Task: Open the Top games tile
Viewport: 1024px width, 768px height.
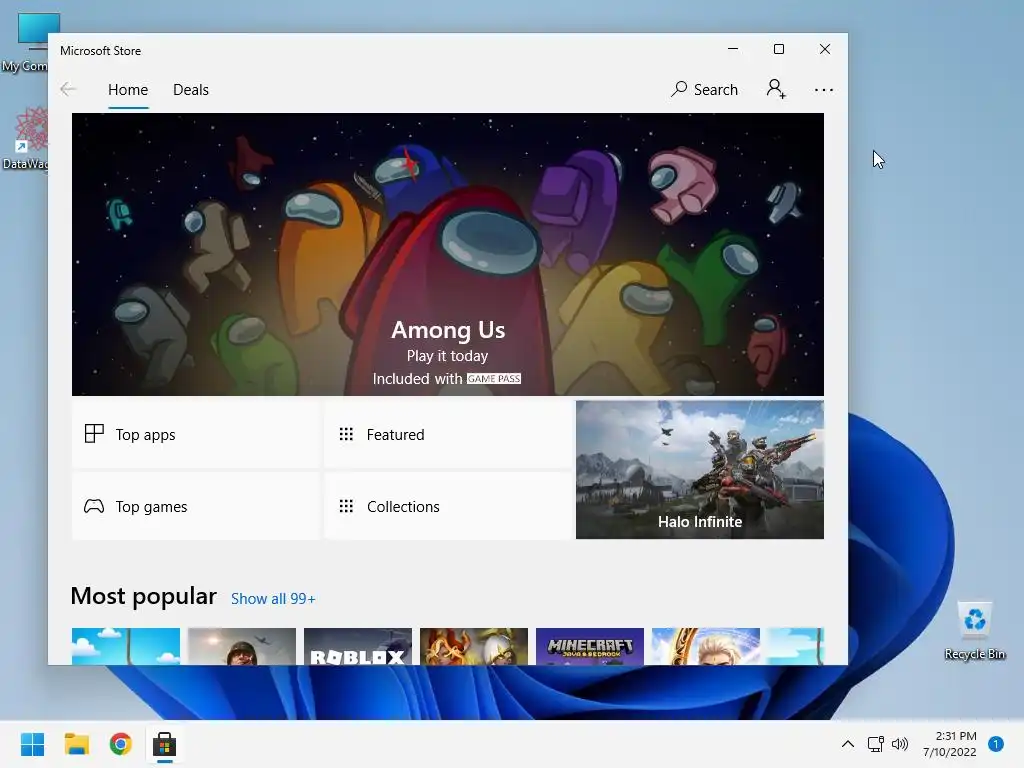Action: (195, 506)
